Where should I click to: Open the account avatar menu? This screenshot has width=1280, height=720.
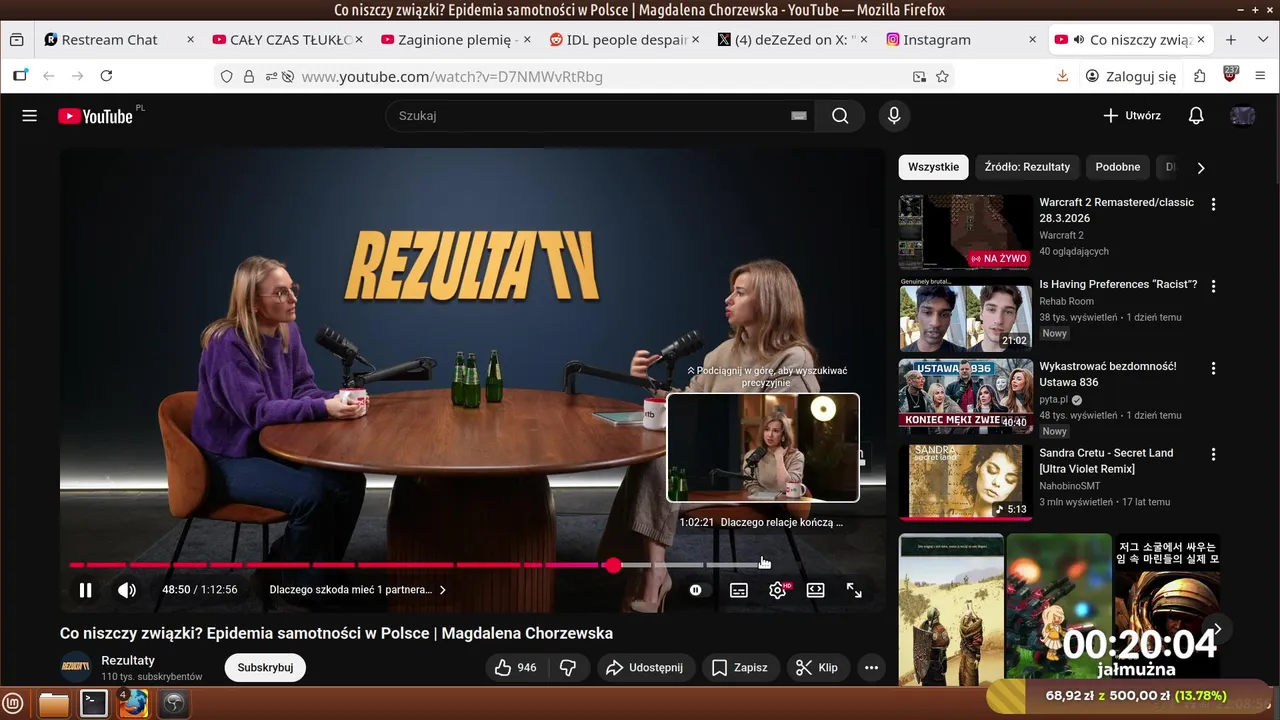[x=1242, y=116]
